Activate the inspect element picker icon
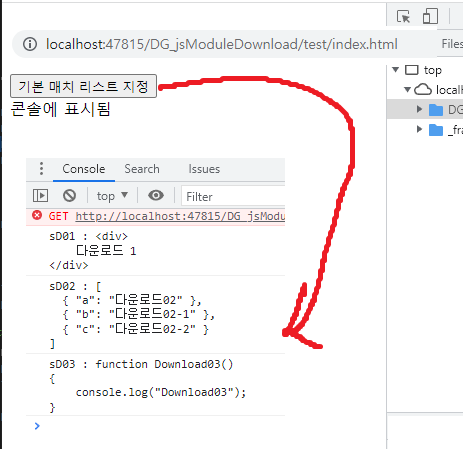The image size is (463, 449). (x=403, y=16)
